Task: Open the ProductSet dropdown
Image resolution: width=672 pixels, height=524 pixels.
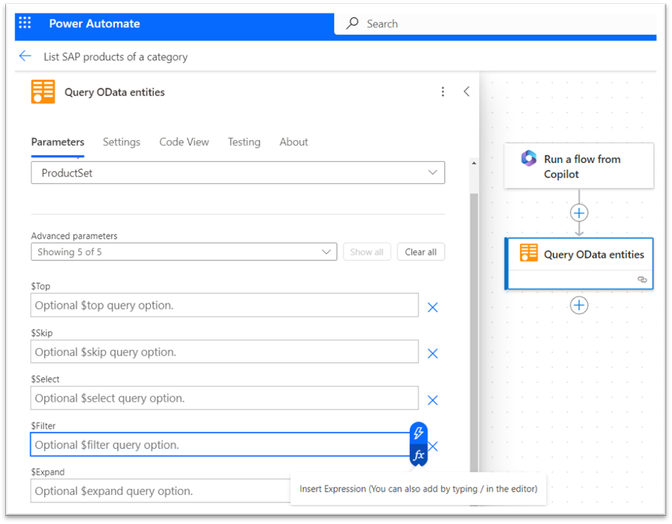Action: click(238, 173)
